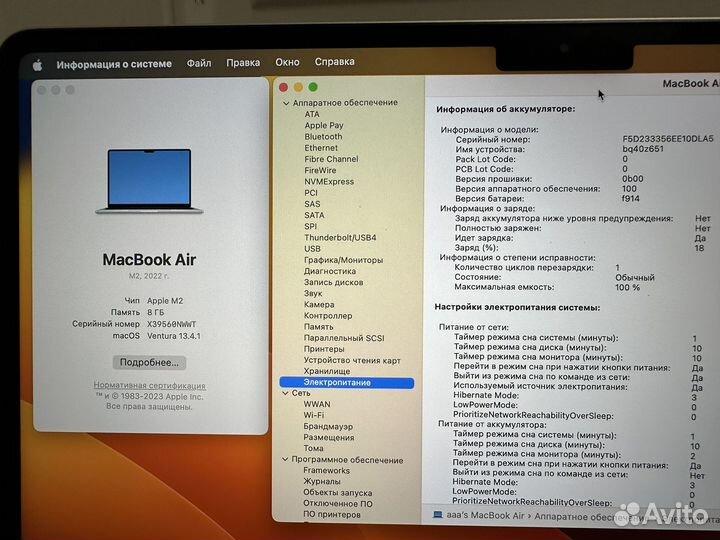Click the Настройки электропитания системы heading

pyautogui.click(x=517, y=307)
